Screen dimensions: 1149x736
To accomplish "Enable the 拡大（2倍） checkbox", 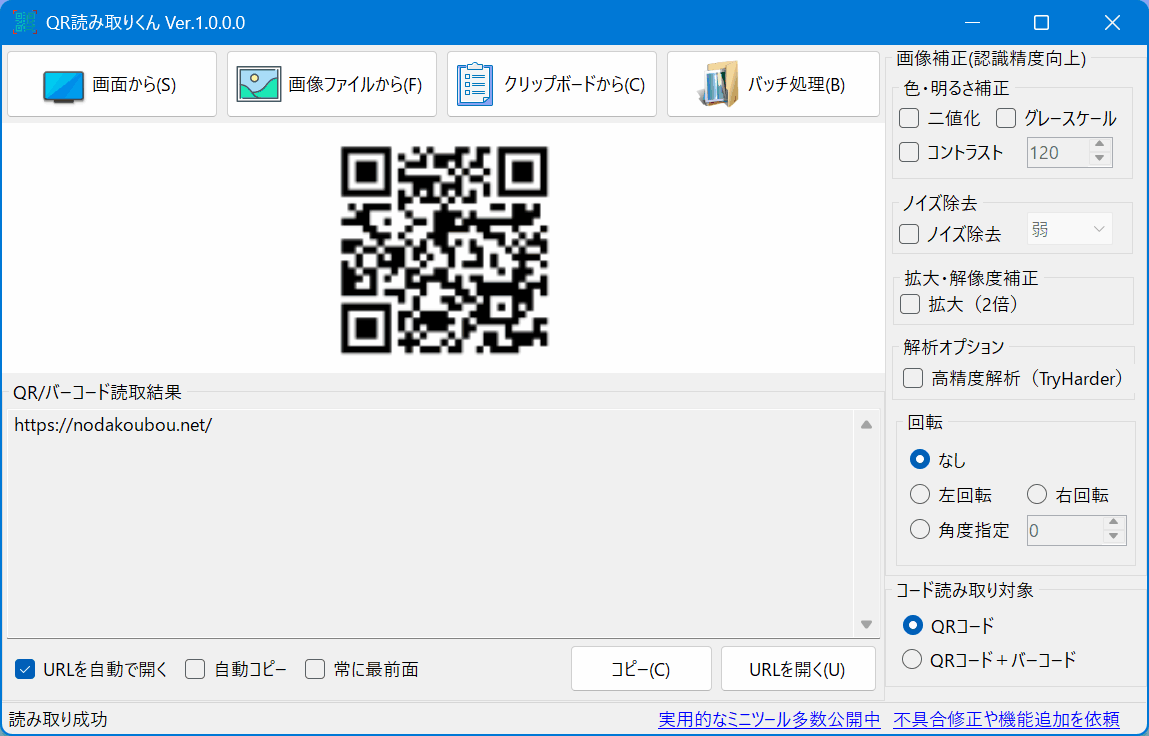I will coord(909,304).
